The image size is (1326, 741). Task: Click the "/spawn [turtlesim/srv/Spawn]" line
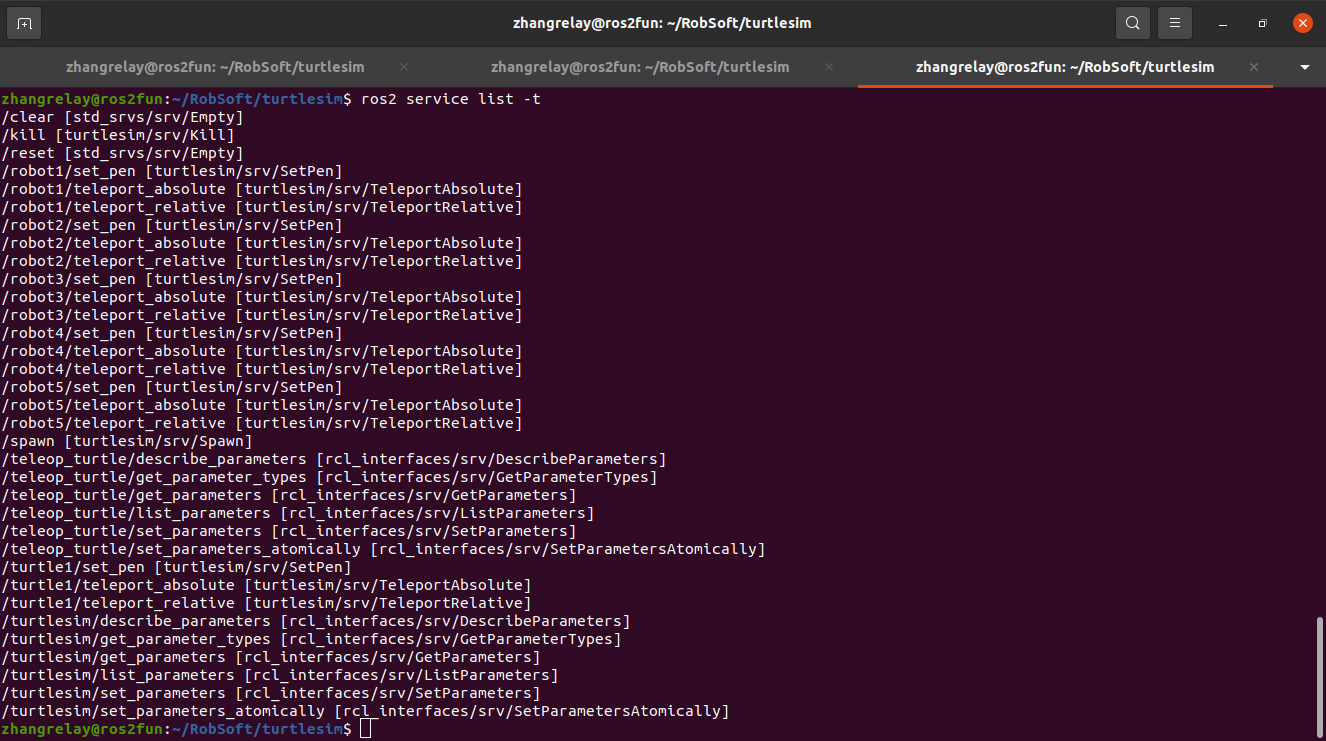click(x=127, y=441)
